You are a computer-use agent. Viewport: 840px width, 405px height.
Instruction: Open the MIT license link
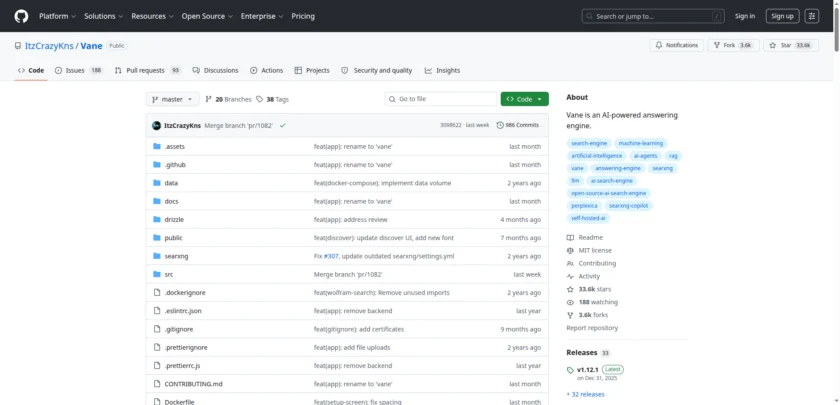tap(595, 250)
